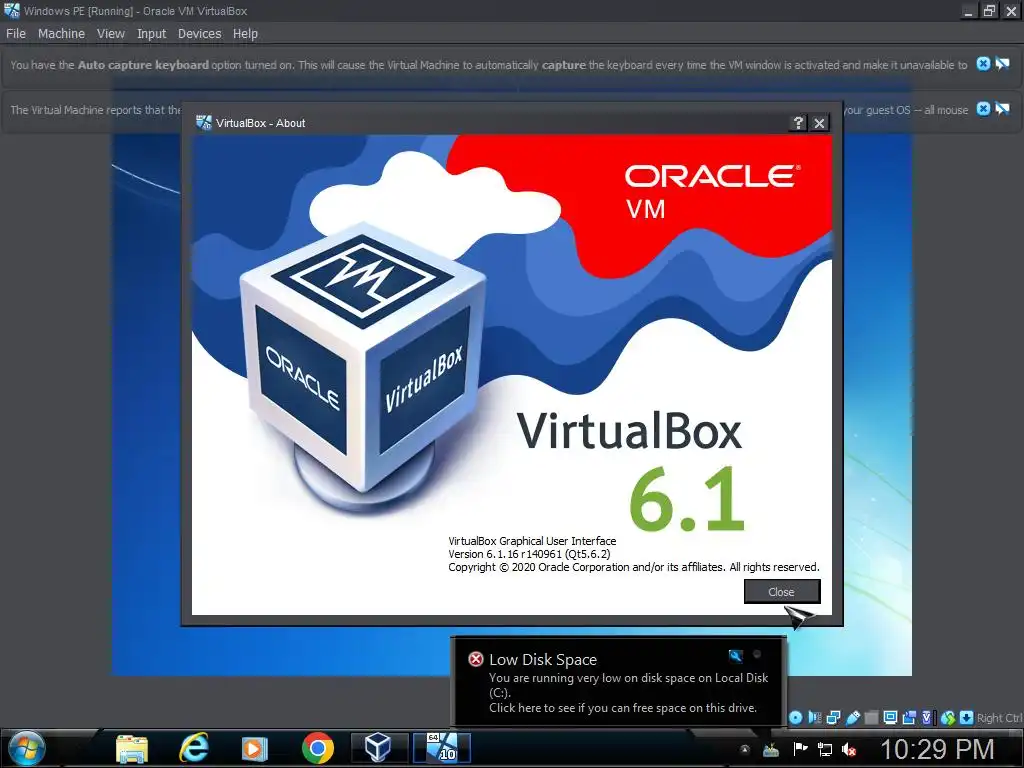Click the shared folders status bar icon
1024x768 pixels.
tap(871, 718)
